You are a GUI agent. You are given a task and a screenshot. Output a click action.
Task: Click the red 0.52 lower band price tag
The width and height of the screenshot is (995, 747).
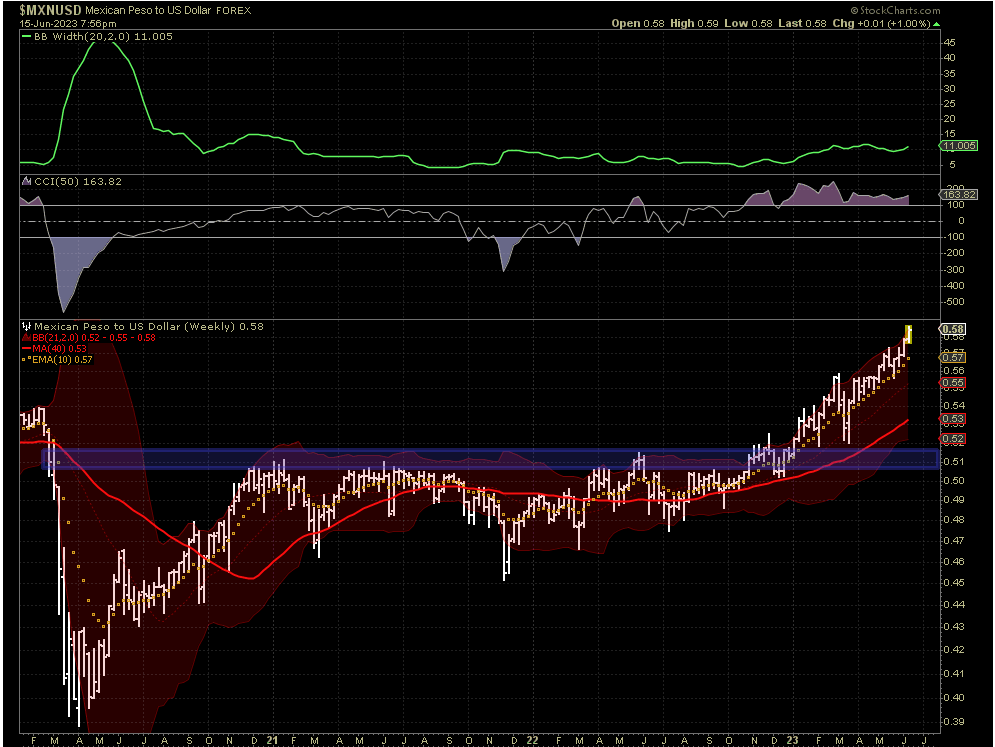pos(953,439)
